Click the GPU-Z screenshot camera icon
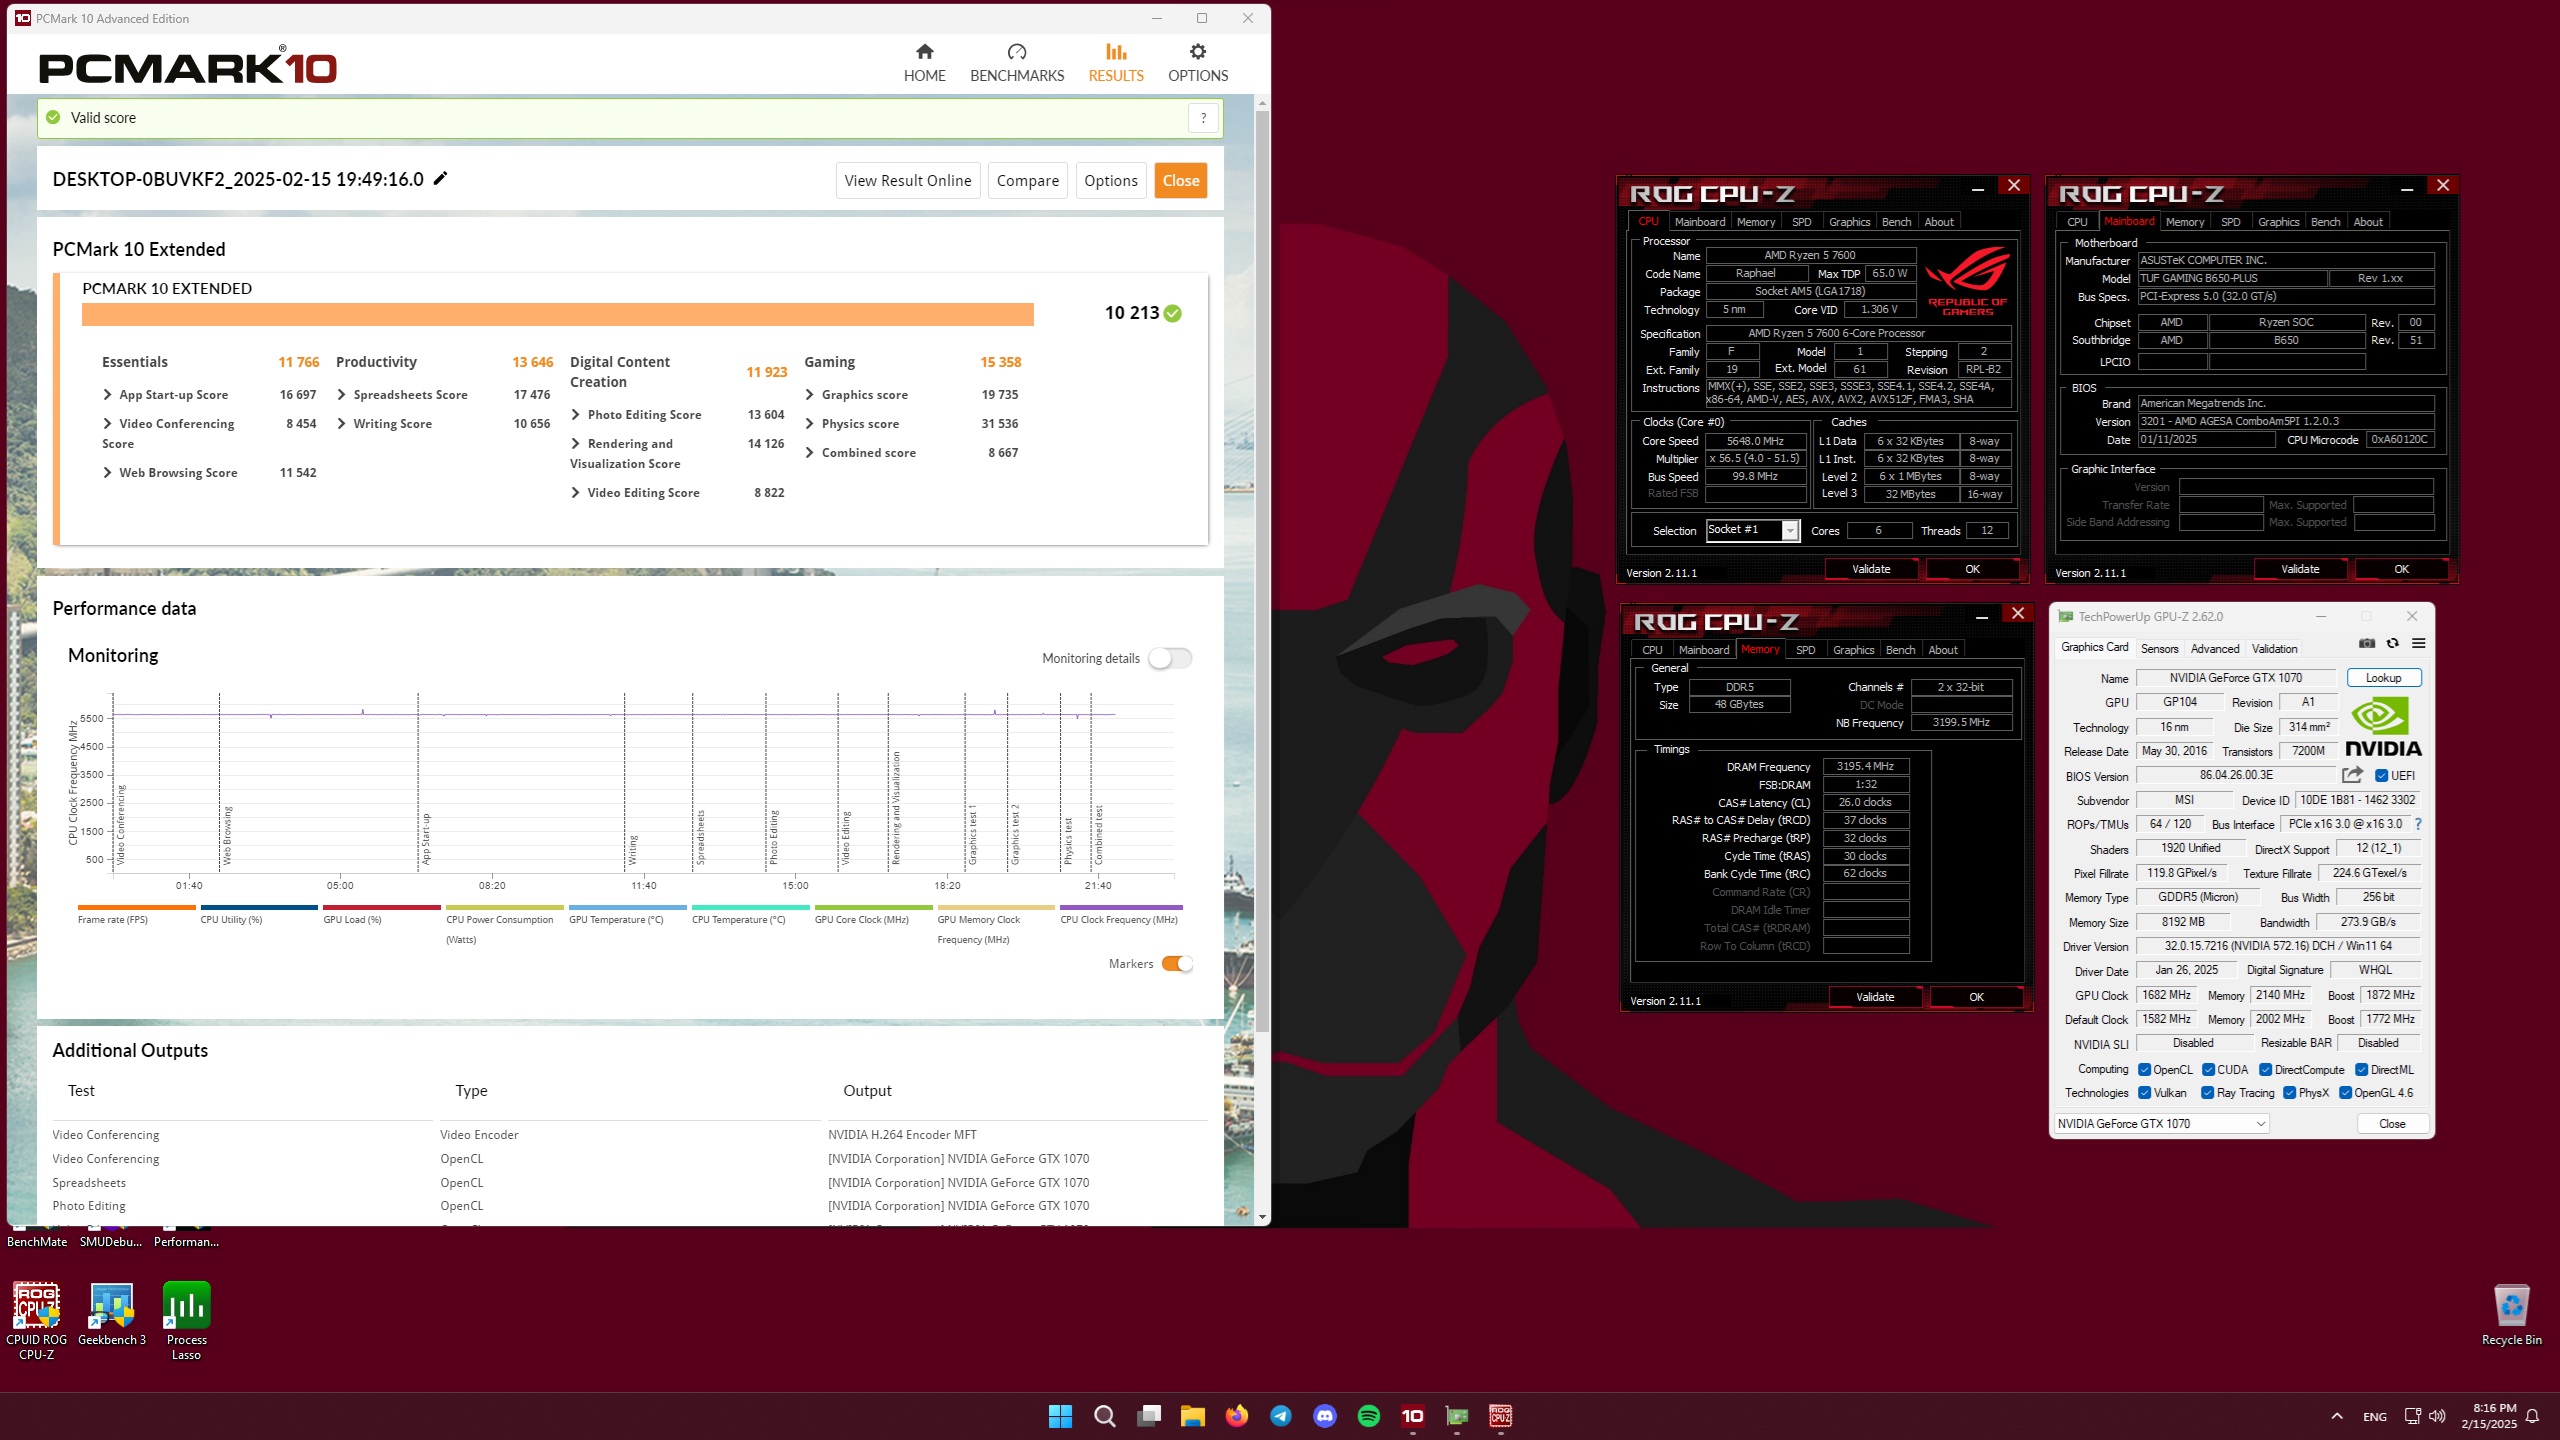This screenshot has width=2560, height=1440. coord(2366,644)
